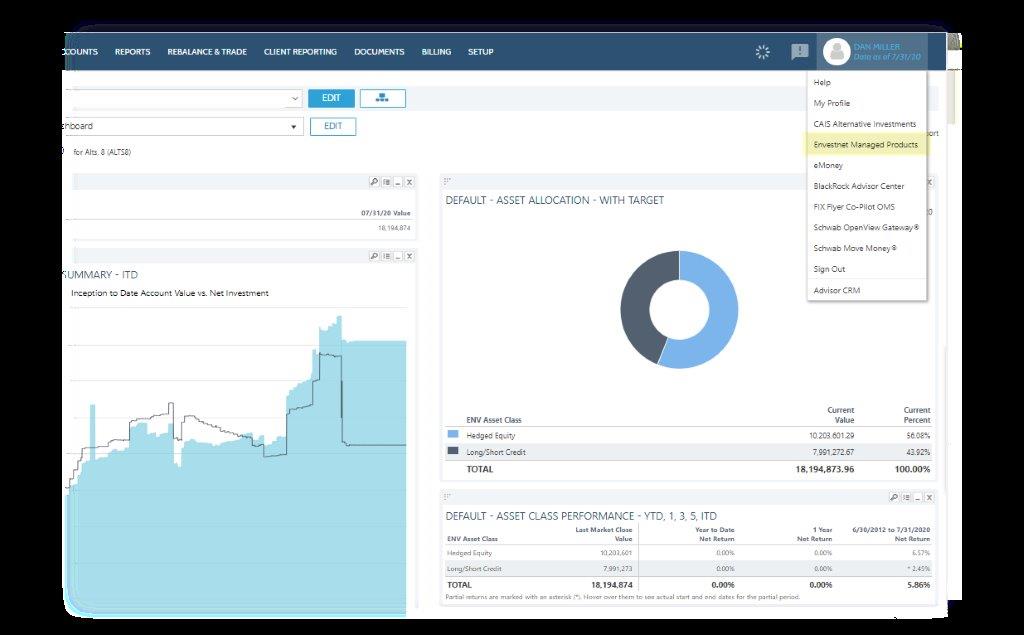Click the Year to Date Net Return header
The width and height of the screenshot is (1024, 635).
[x=715, y=534]
